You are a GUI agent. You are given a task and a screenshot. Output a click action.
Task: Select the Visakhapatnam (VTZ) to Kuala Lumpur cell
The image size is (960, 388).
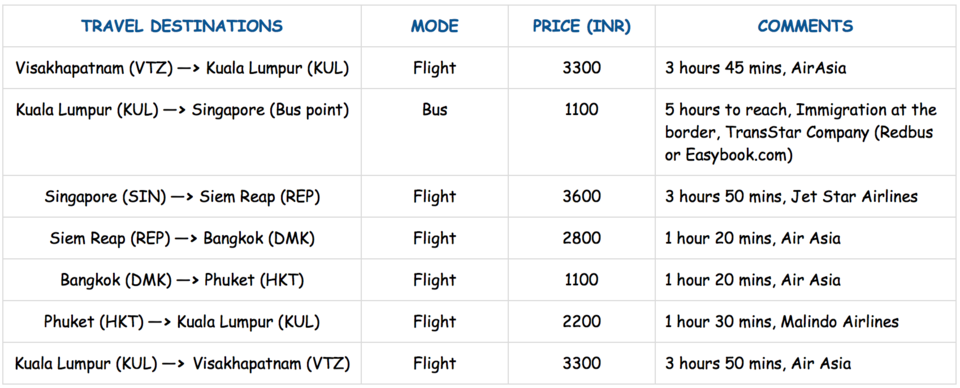tap(182, 67)
